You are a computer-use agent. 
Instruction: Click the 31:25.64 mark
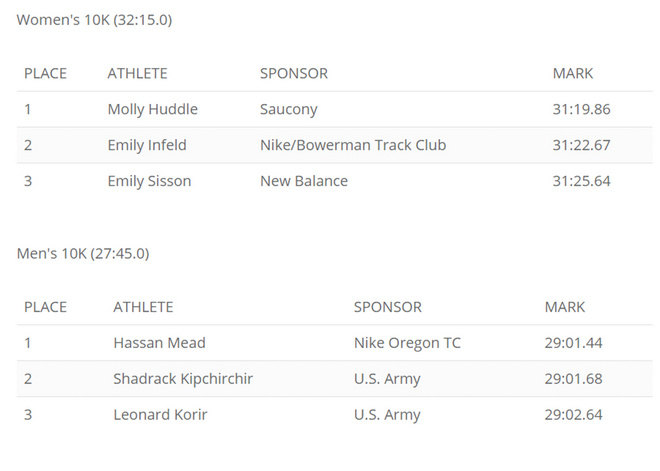coord(581,181)
